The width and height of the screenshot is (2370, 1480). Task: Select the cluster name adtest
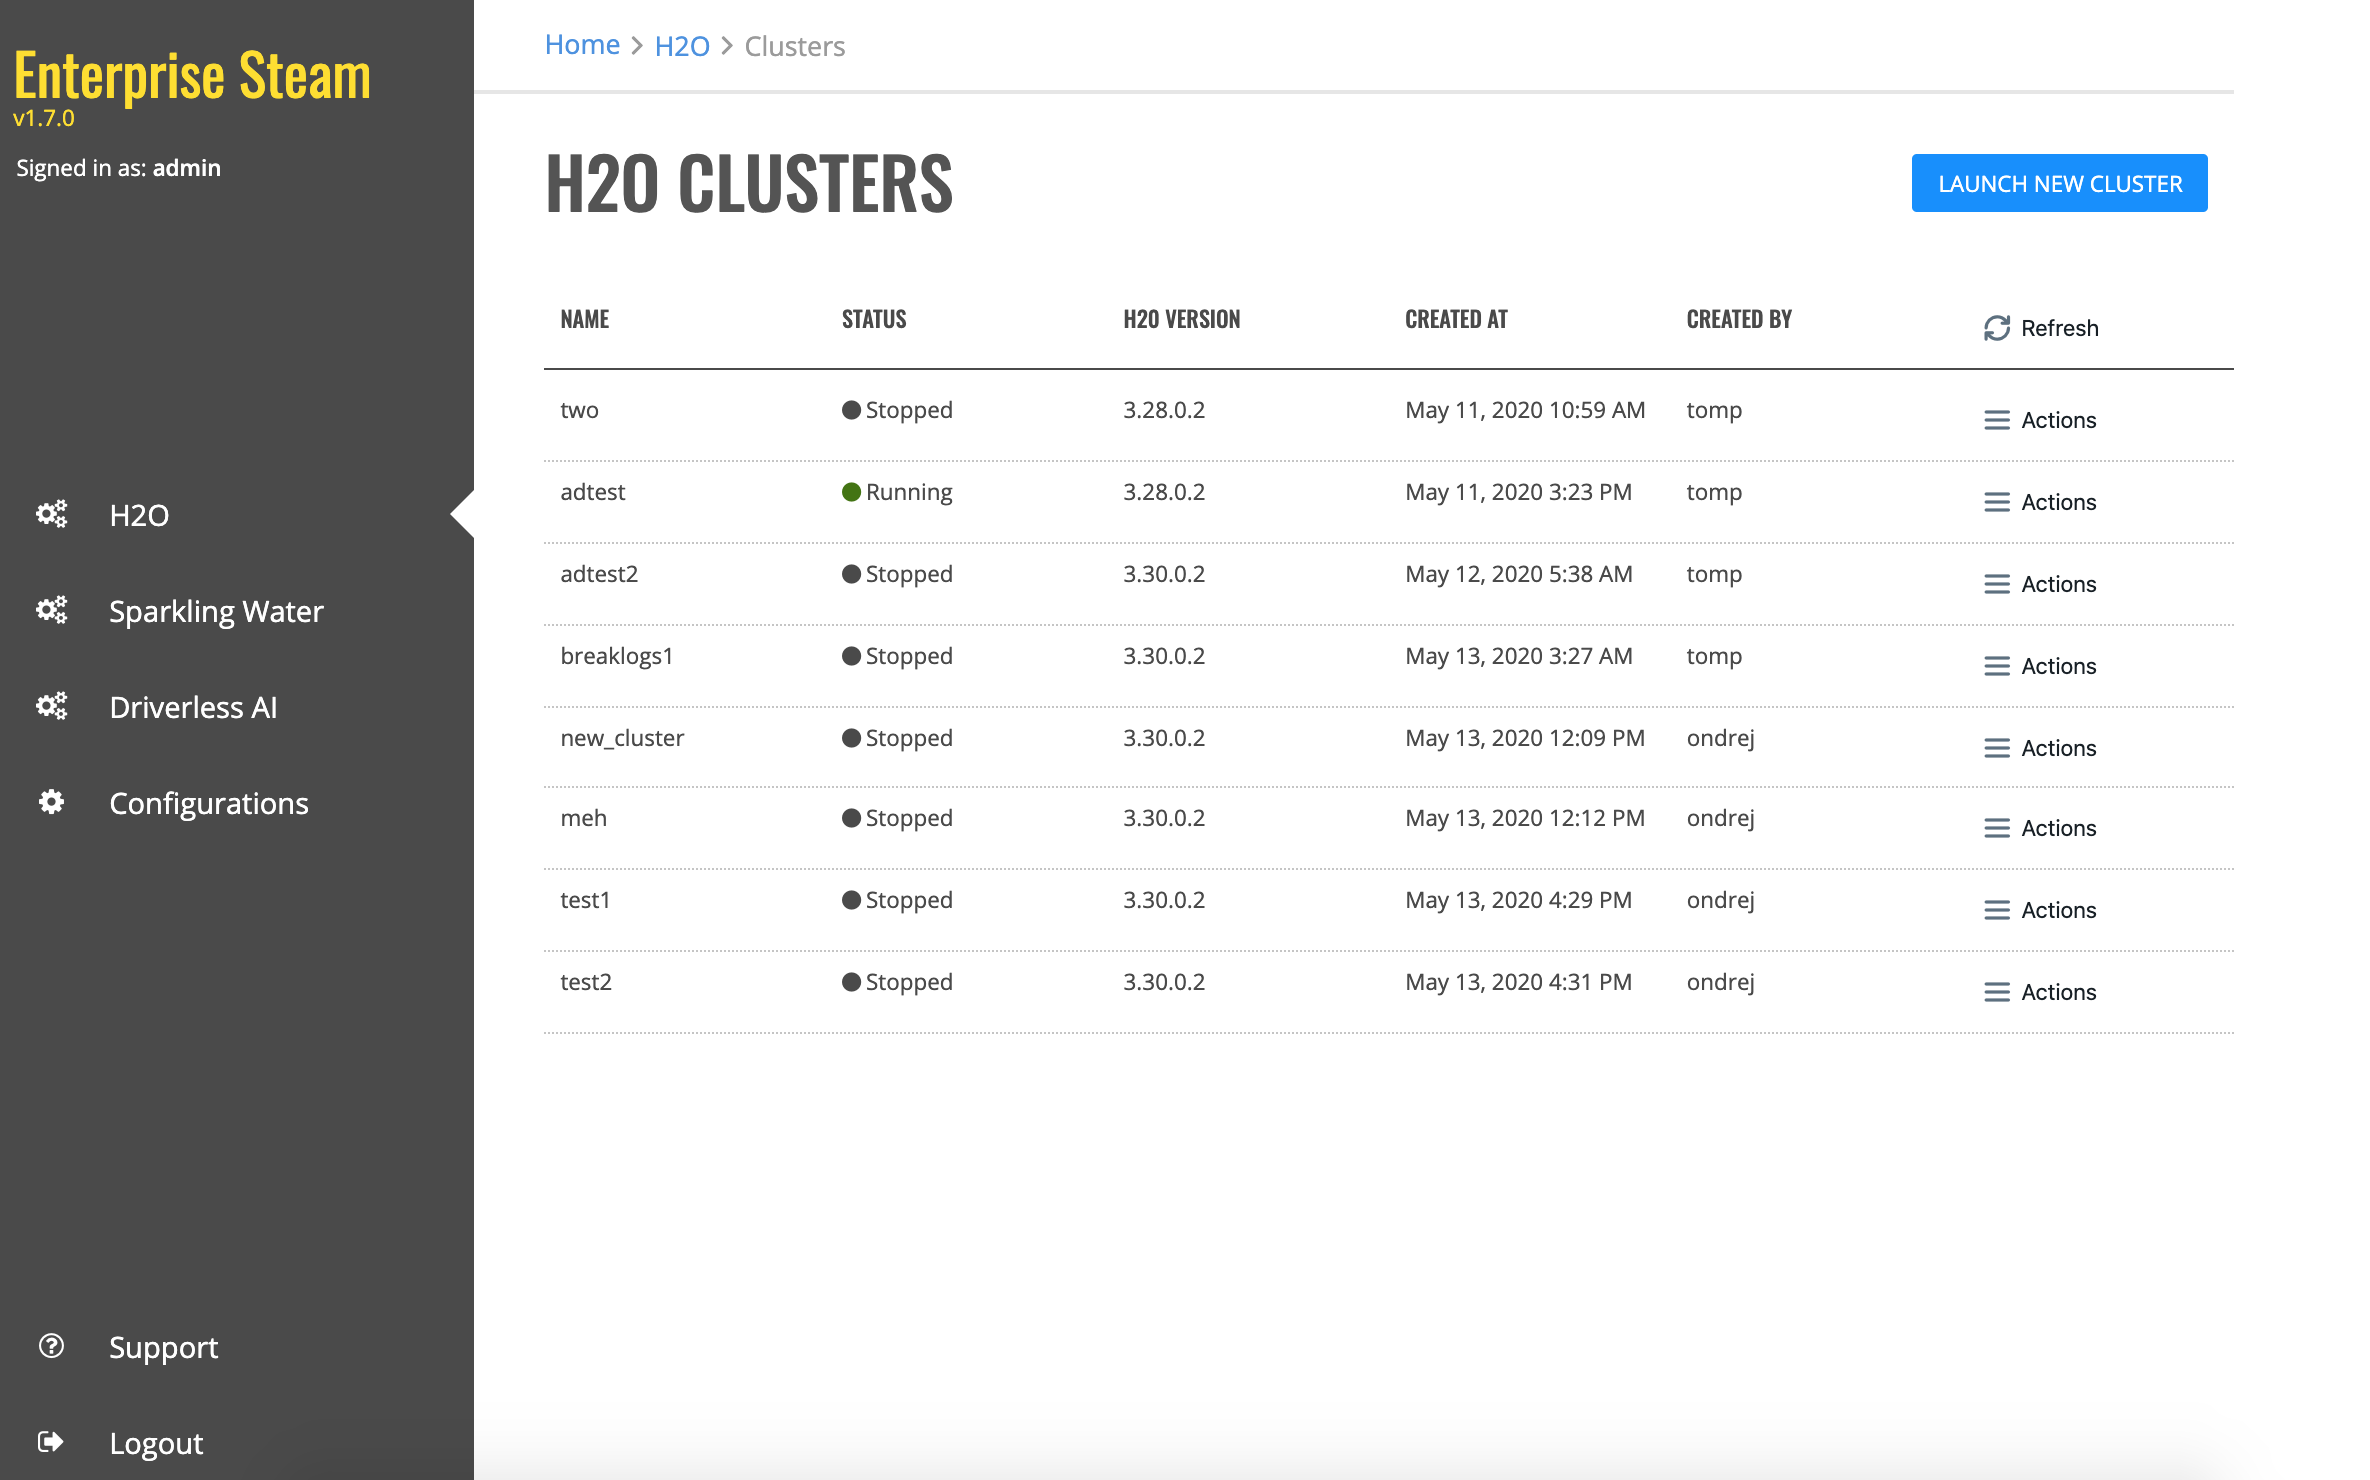tap(592, 492)
